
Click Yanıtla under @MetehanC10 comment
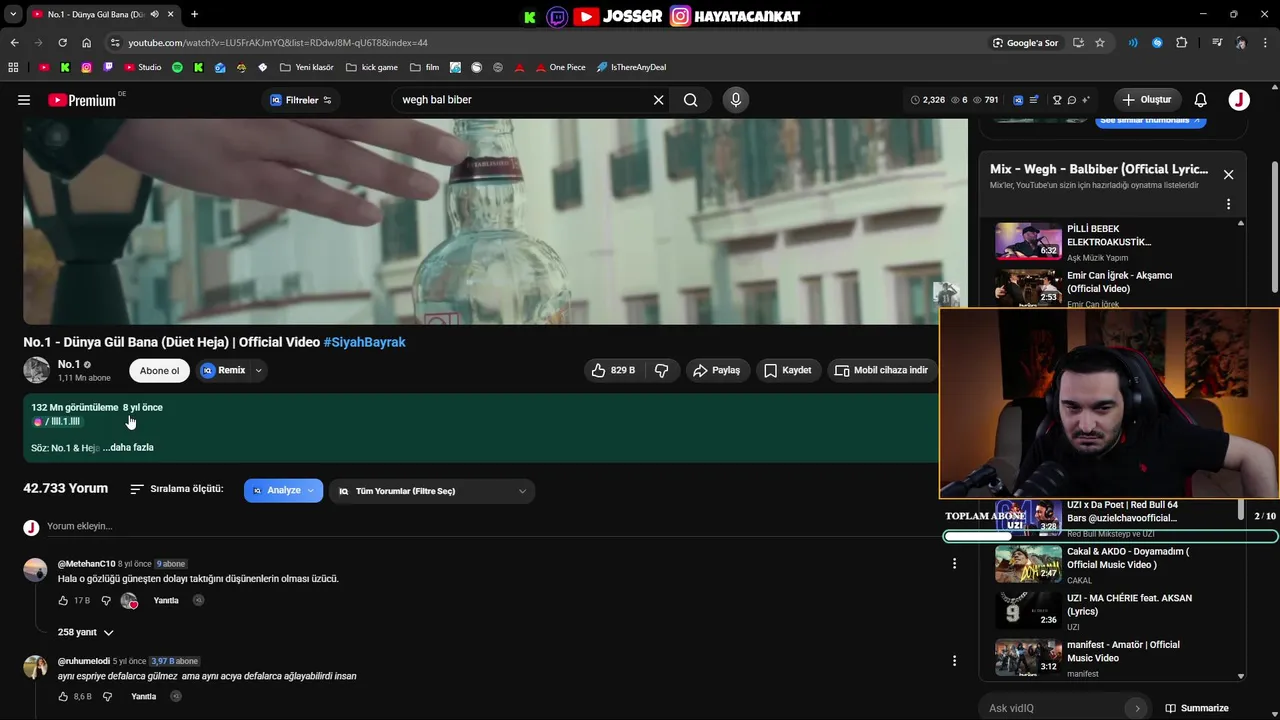(x=166, y=601)
